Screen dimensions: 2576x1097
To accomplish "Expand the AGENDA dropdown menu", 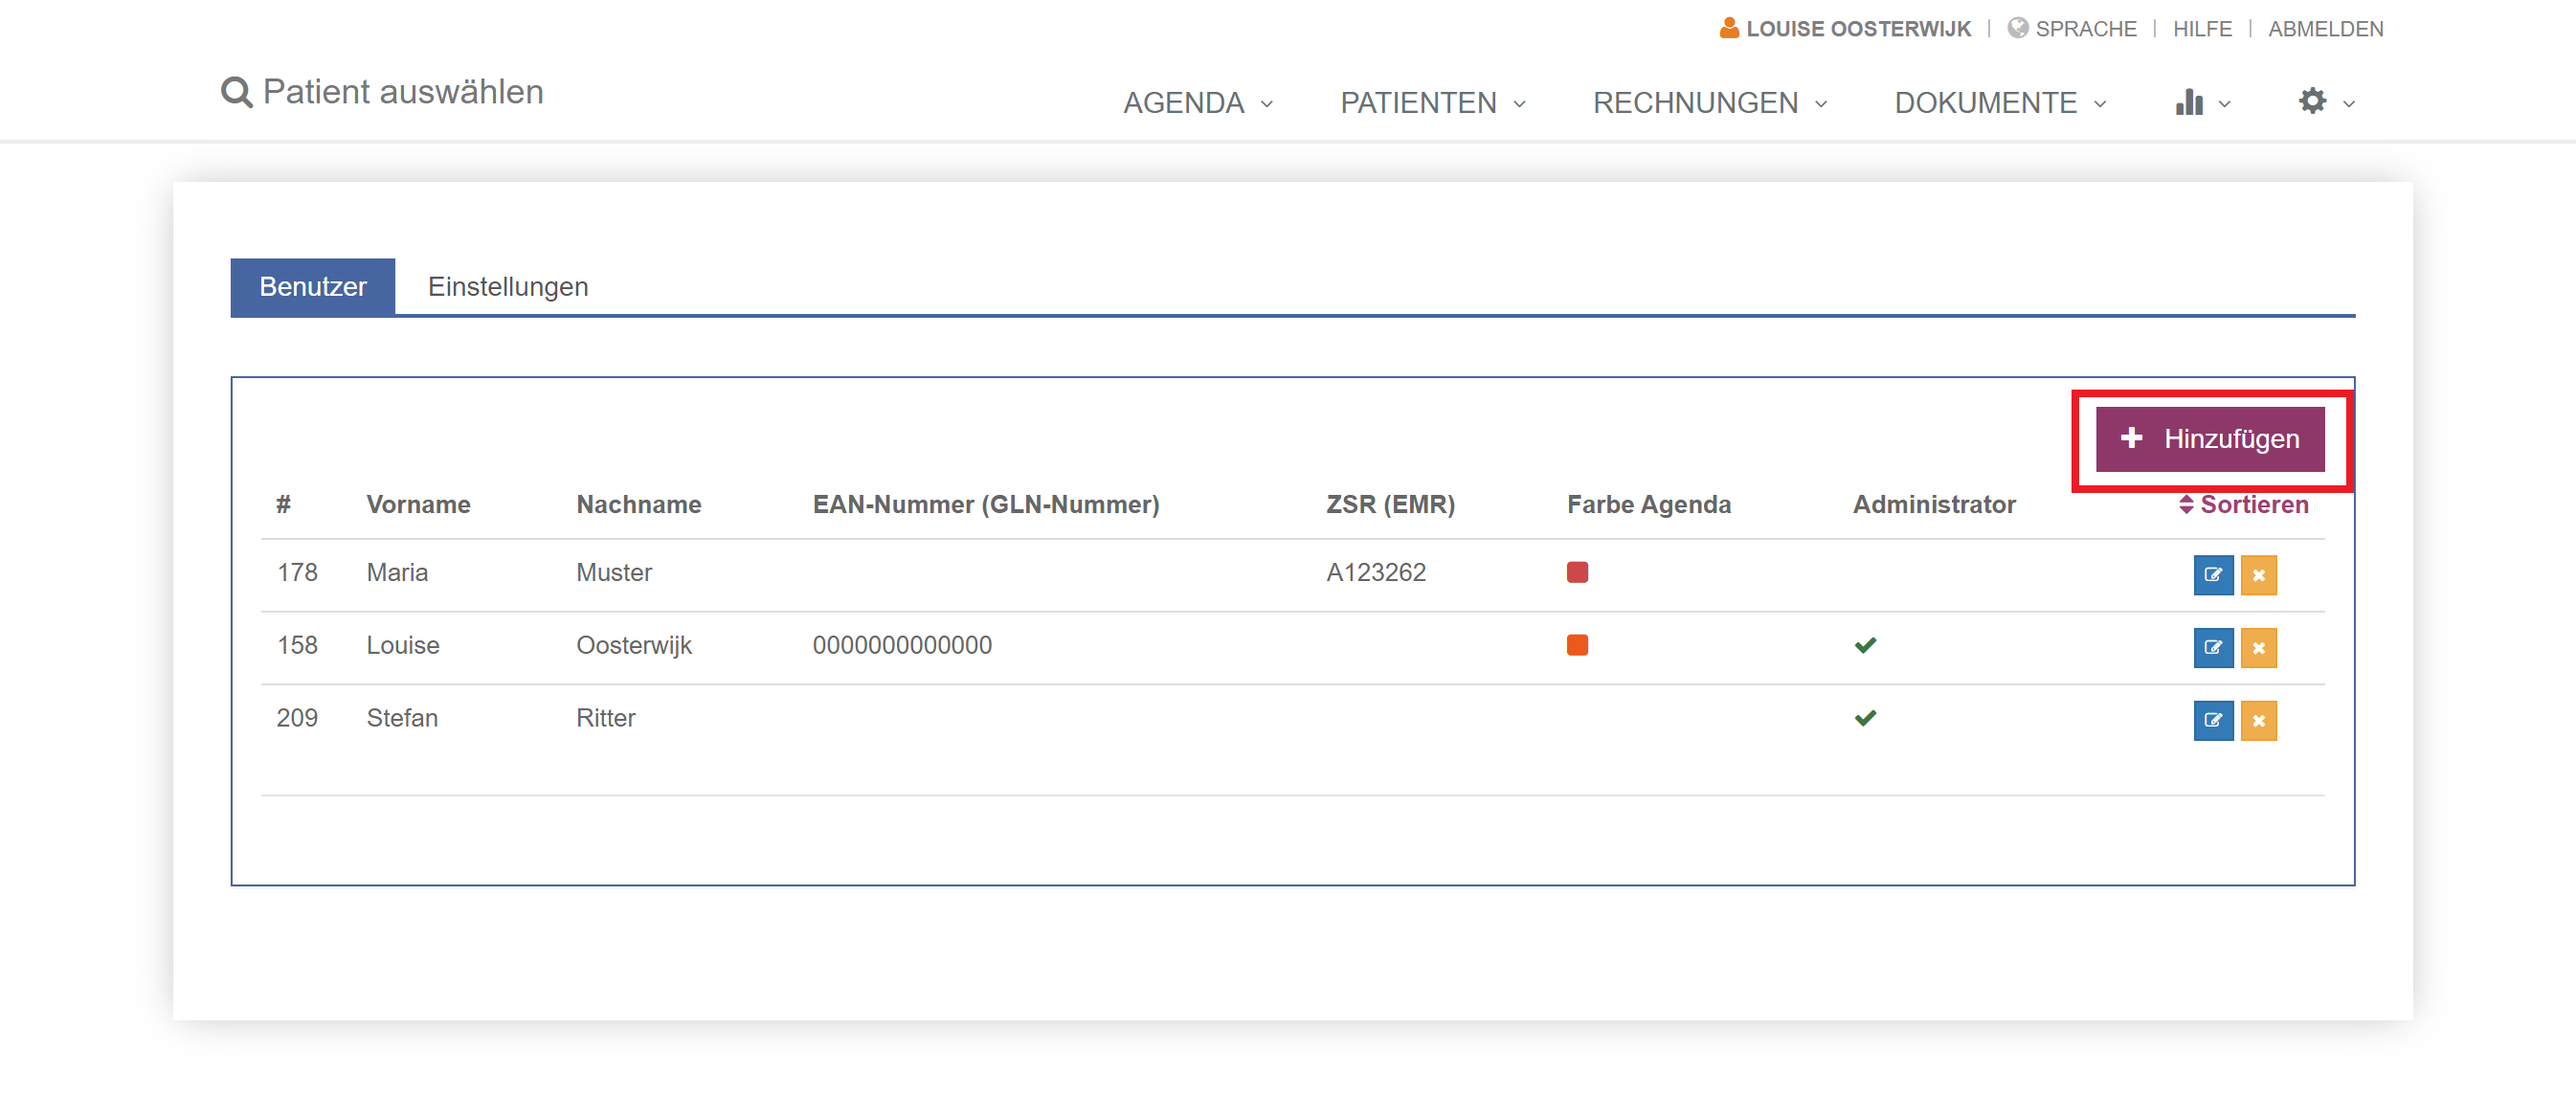I will click(1198, 103).
